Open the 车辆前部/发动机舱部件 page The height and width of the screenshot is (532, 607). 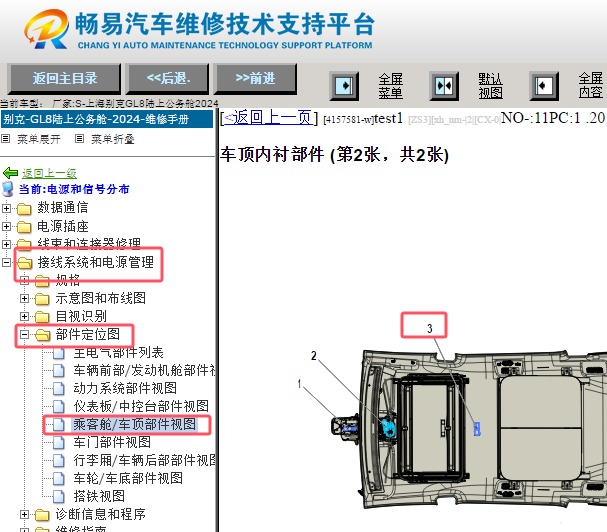(x=144, y=371)
